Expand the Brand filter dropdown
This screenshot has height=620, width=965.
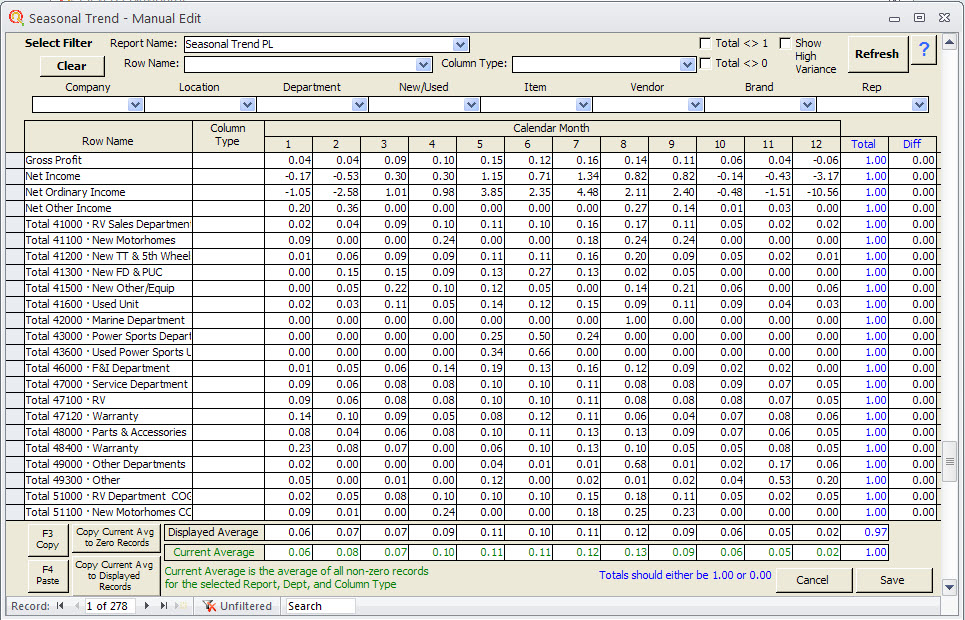807,105
